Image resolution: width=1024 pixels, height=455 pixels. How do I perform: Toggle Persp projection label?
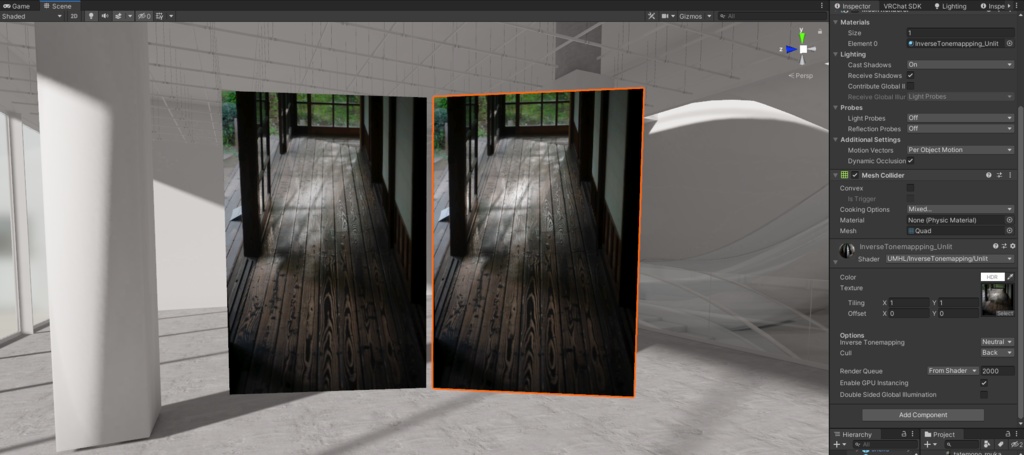tap(801, 76)
